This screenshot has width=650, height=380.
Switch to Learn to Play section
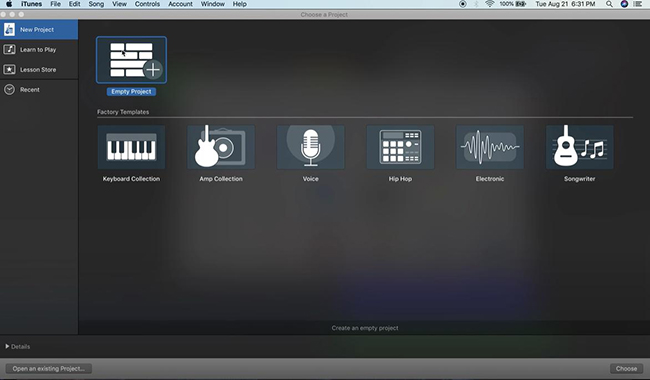coord(38,49)
